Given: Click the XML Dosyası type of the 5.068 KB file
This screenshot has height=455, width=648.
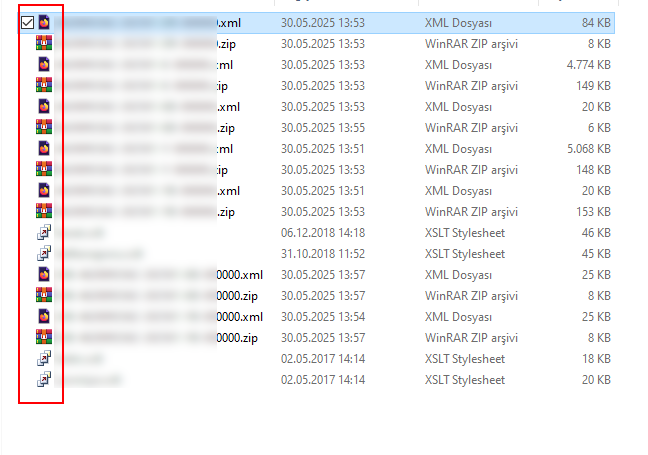Looking at the screenshot, I should point(458,149).
